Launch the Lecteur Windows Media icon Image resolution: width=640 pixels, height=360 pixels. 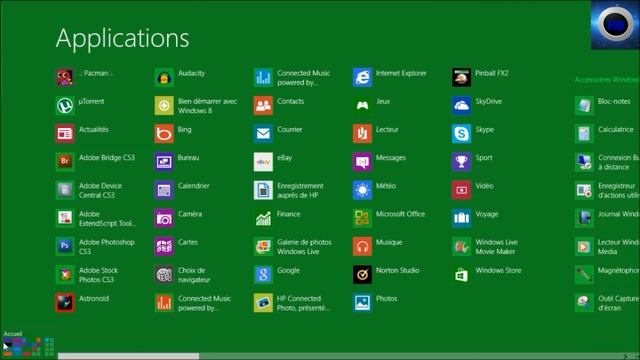pyautogui.click(x=584, y=246)
